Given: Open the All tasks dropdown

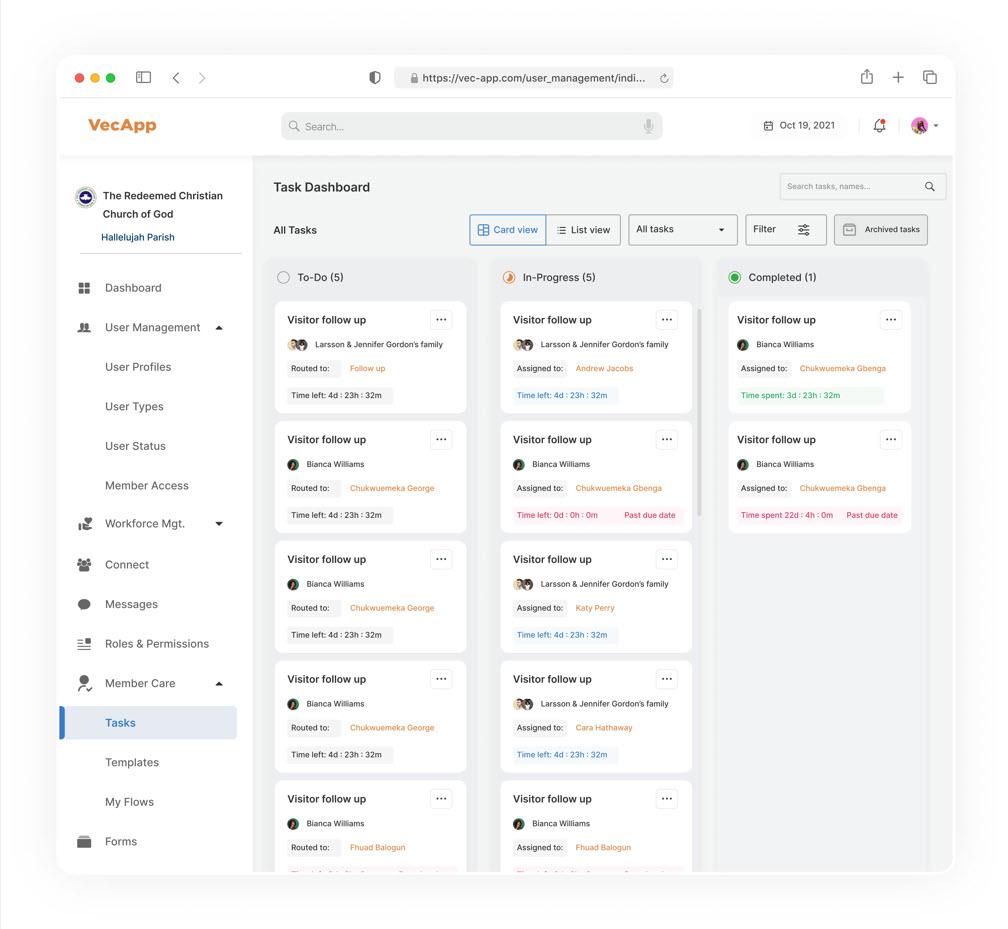Looking at the screenshot, I should tap(682, 230).
